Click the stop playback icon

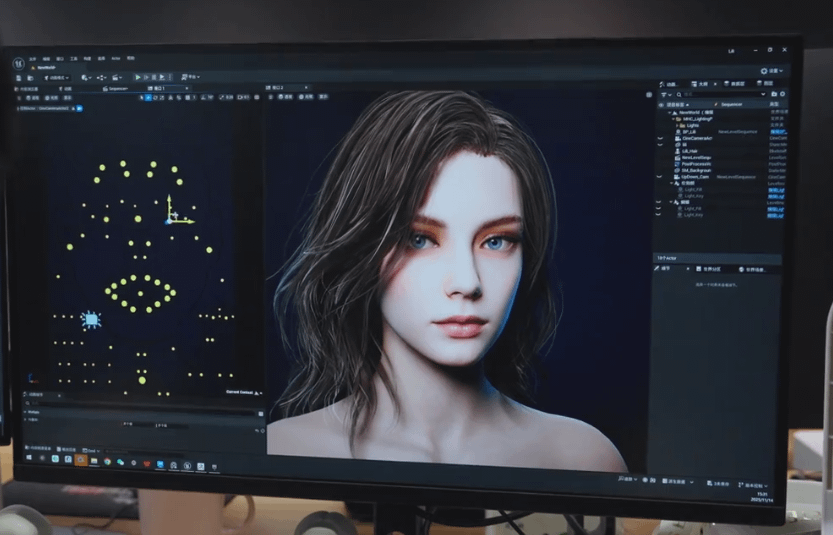click(154, 78)
